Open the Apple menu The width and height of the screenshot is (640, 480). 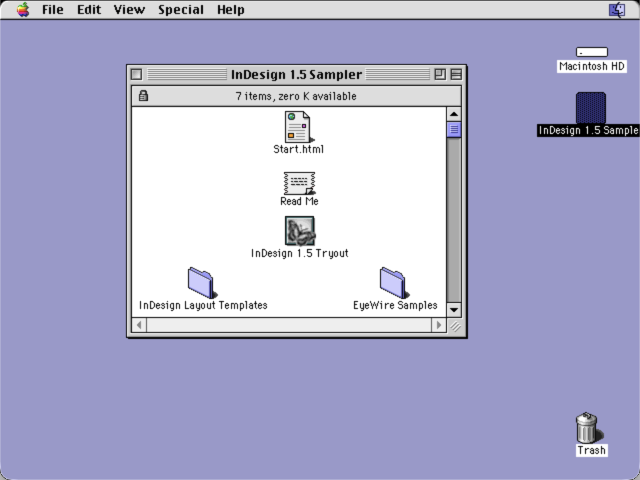point(23,9)
